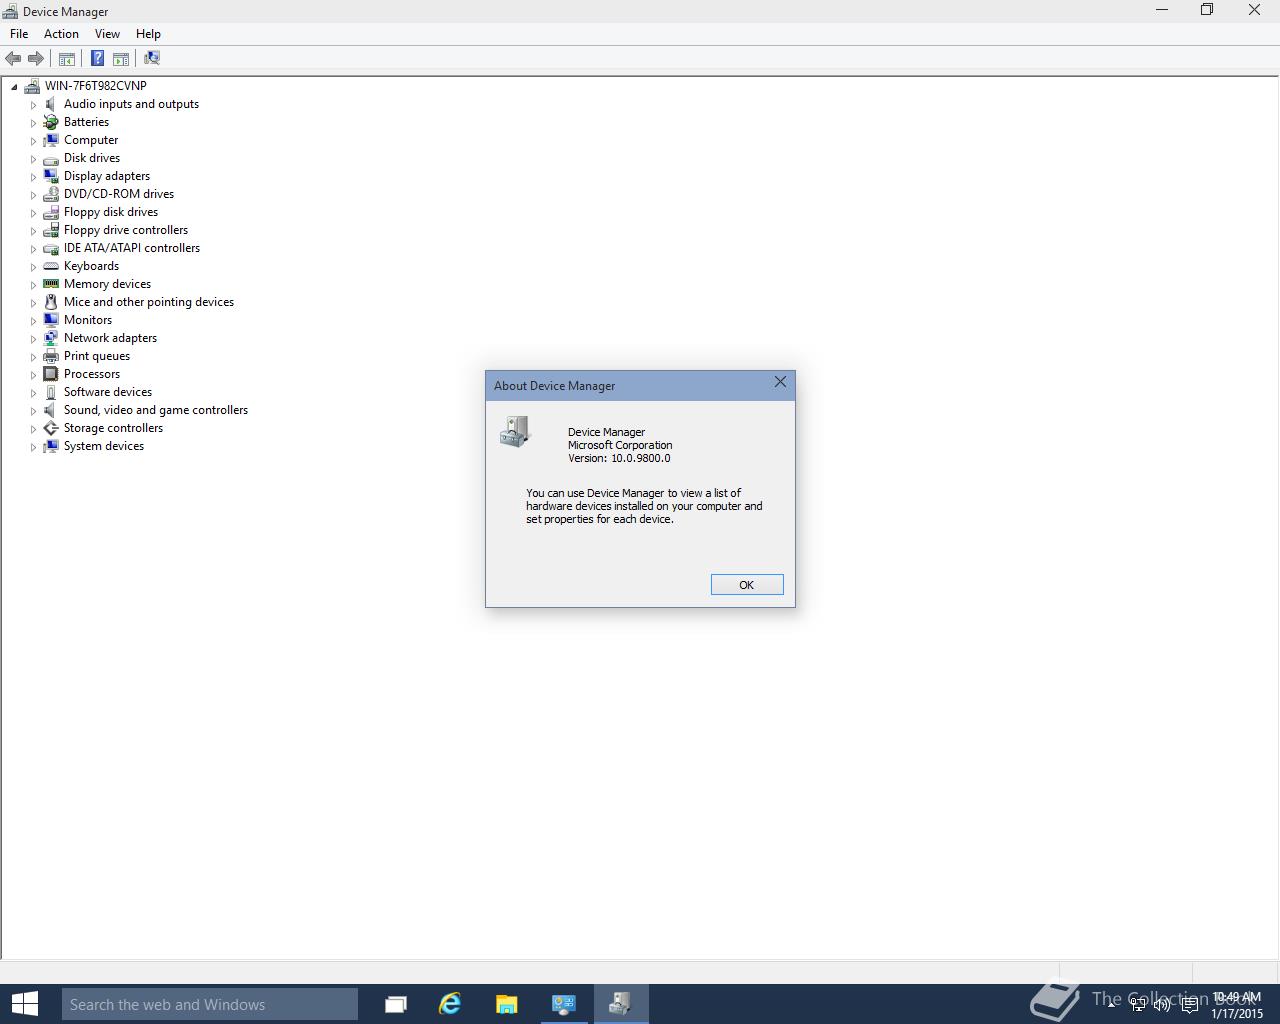Select the Mice and other pointing devices icon
This screenshot has width=1280, height=1024.
click(51, 302)
